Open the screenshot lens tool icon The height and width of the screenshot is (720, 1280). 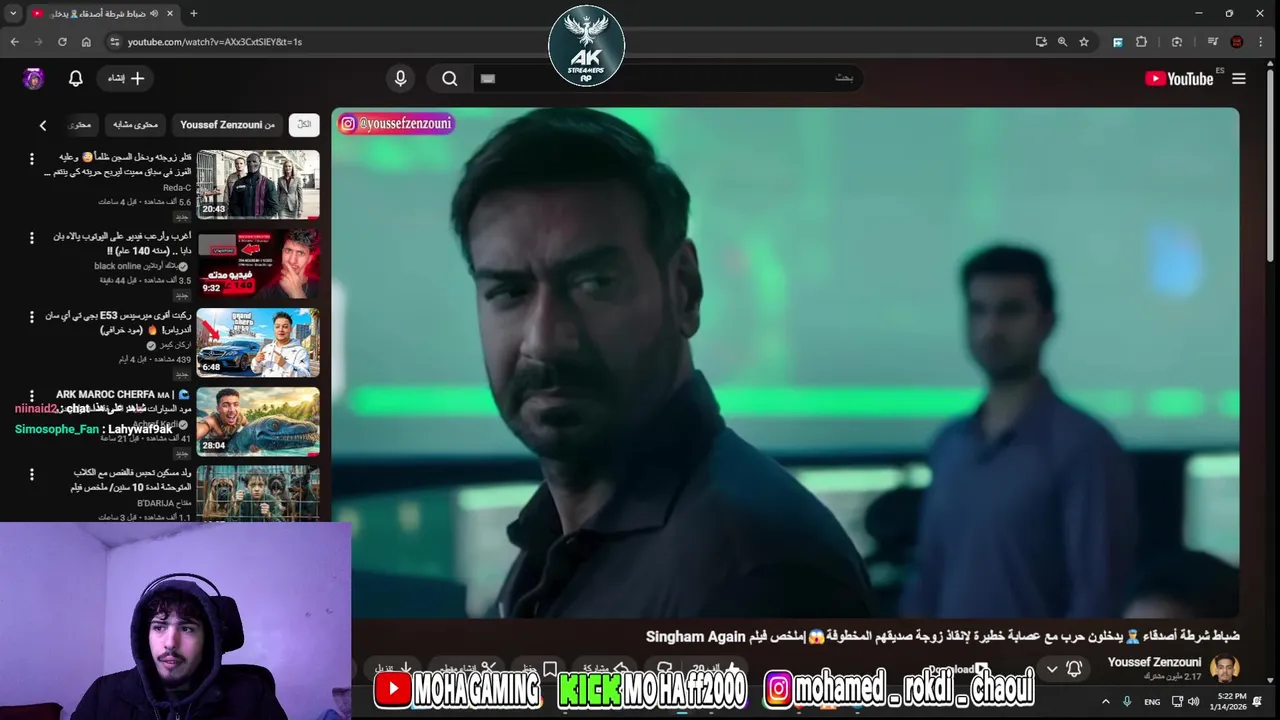1177,42
